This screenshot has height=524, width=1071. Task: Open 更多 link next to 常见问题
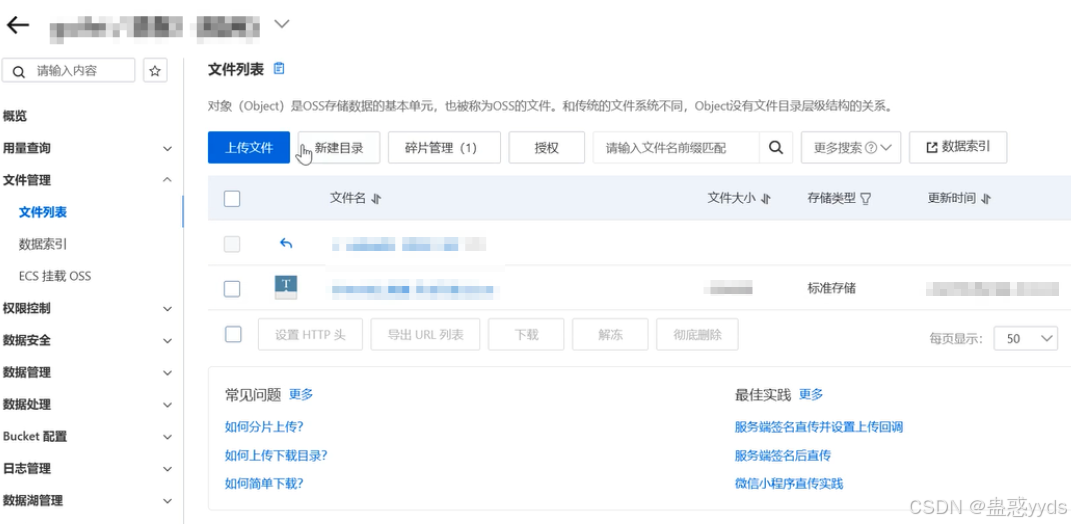pyautogui.click(x=301, y=394)
